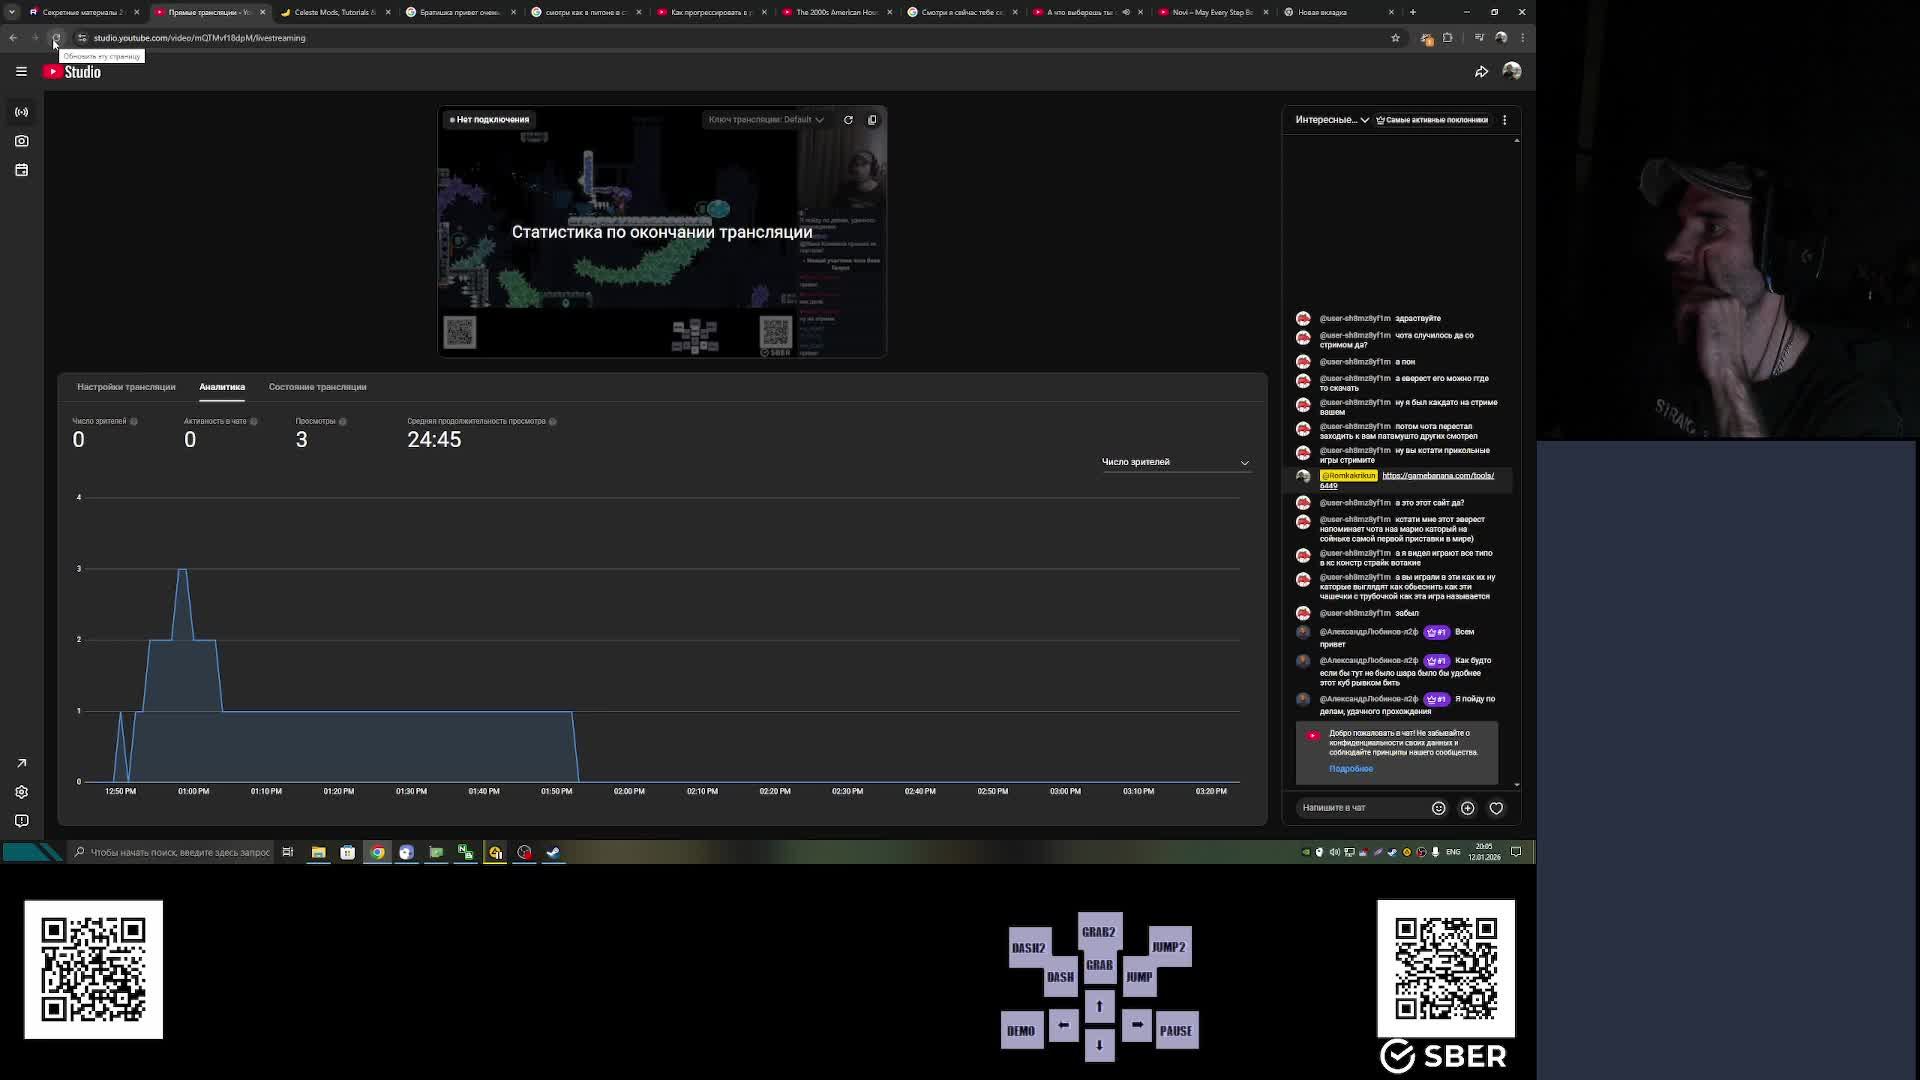Expand the chart metric selector dropdown

(1175, 462)
